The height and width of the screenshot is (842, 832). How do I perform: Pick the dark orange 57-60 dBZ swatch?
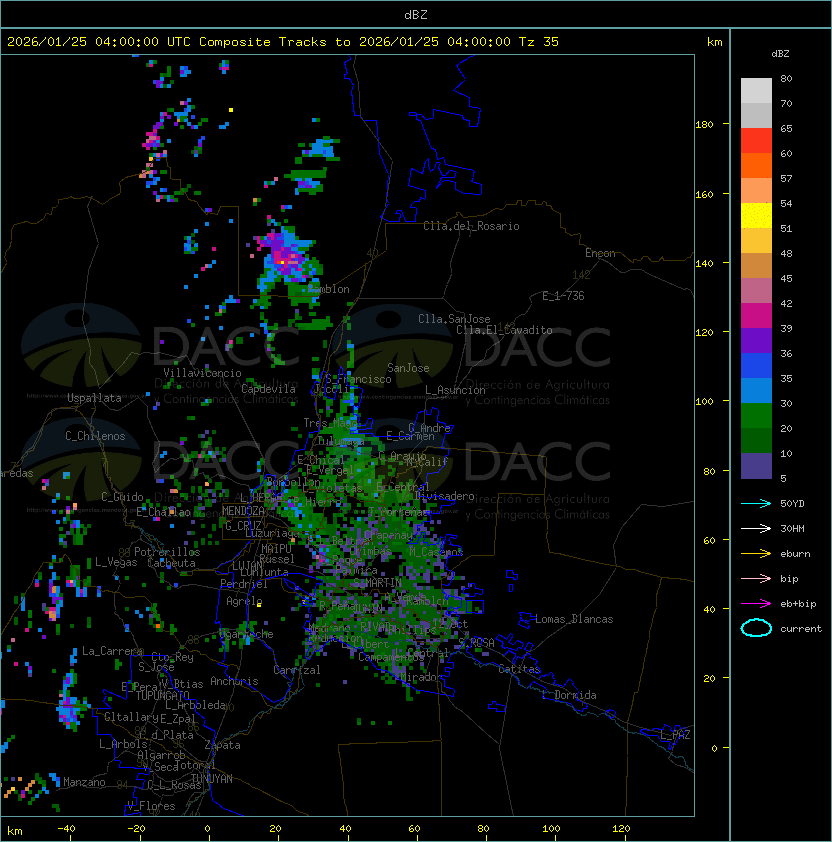pyautogui.click(x=756, y=165)
